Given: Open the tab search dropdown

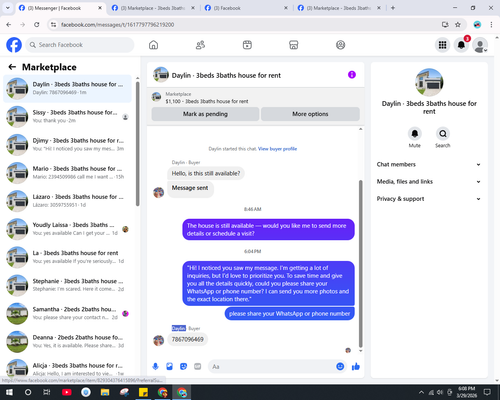Looking at the screenshot, I should [8, 8].
